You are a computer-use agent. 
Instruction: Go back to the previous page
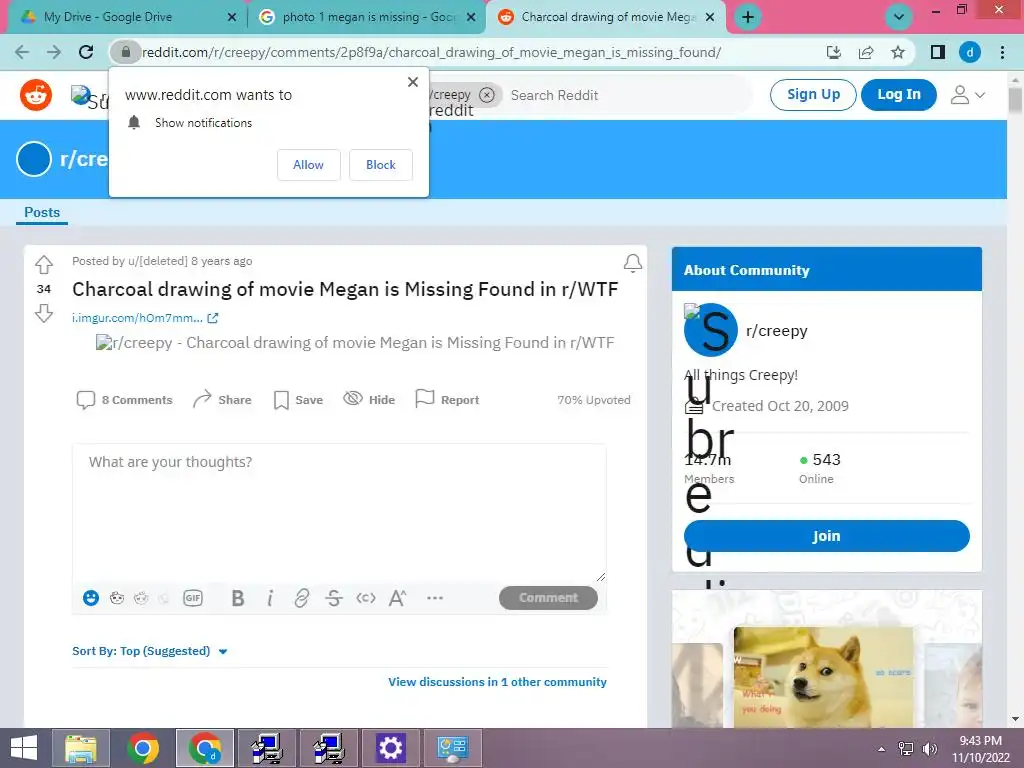point(22,52)
